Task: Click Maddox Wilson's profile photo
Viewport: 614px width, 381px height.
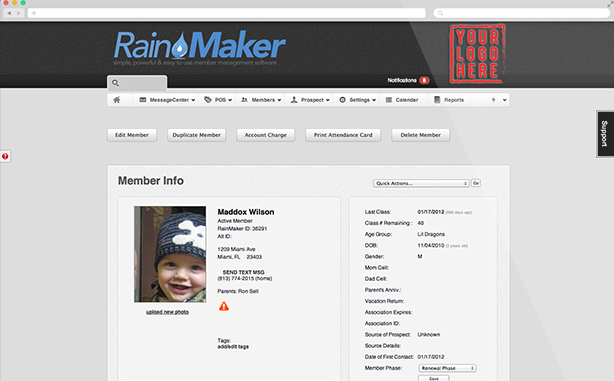Action: 170,254
